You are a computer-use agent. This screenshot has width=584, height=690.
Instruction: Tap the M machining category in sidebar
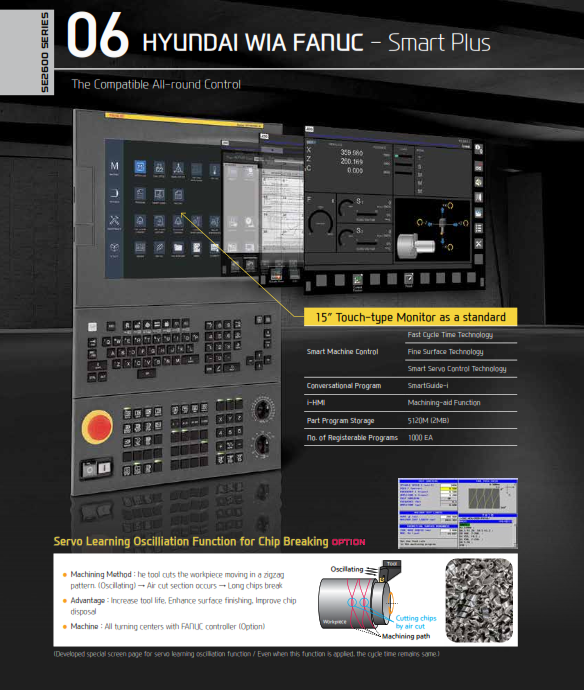114,168
